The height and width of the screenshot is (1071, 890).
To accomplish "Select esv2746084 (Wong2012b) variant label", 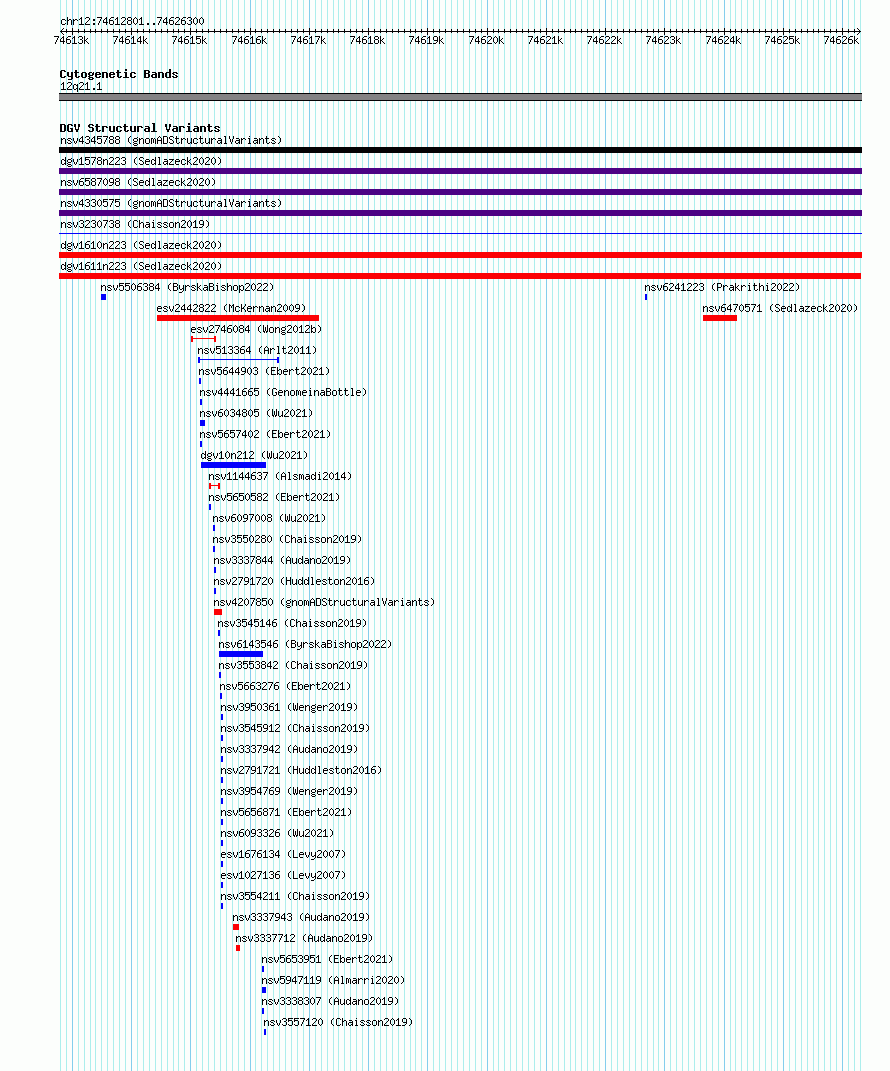I will click(x=256, y=329).
